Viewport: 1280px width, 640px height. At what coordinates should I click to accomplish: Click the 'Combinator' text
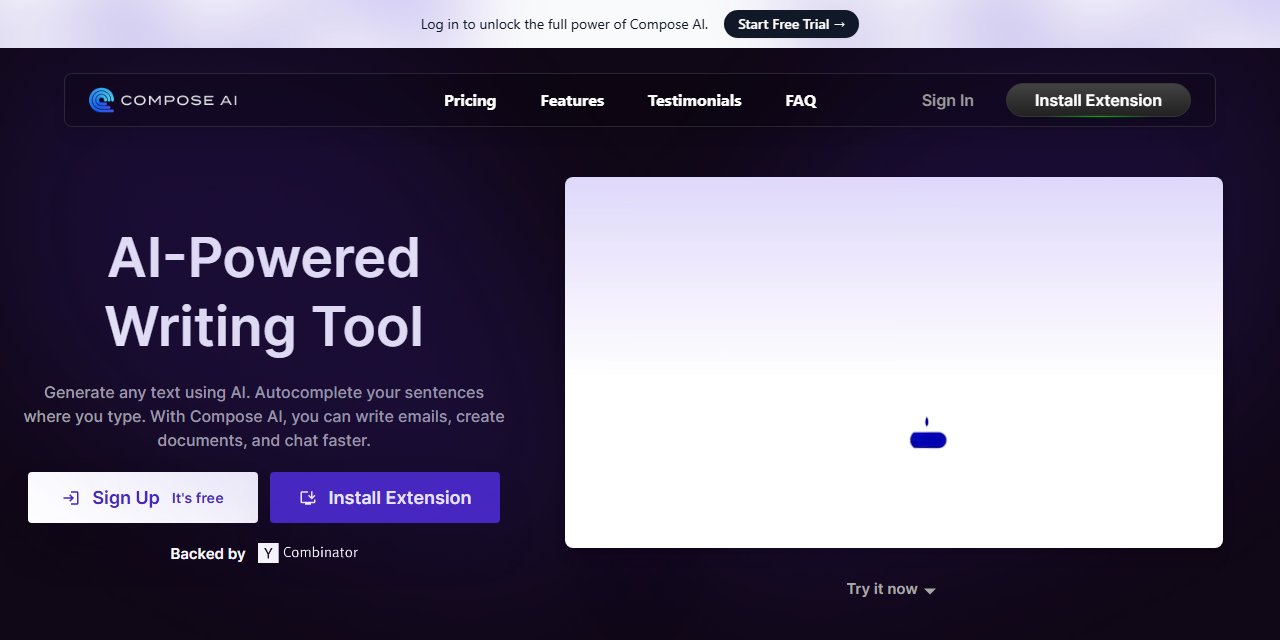[x=320, y=552]
